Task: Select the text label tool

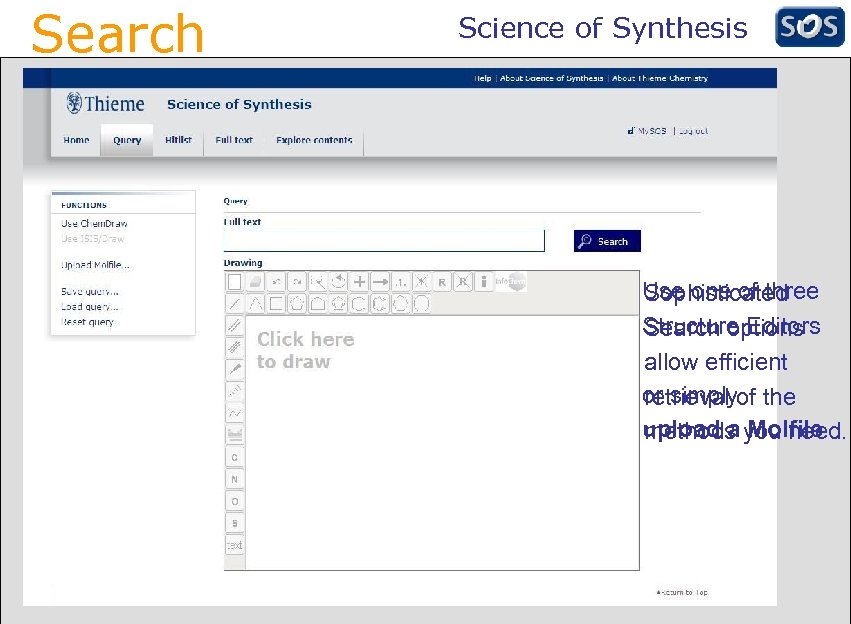Action: click(234, 545)
